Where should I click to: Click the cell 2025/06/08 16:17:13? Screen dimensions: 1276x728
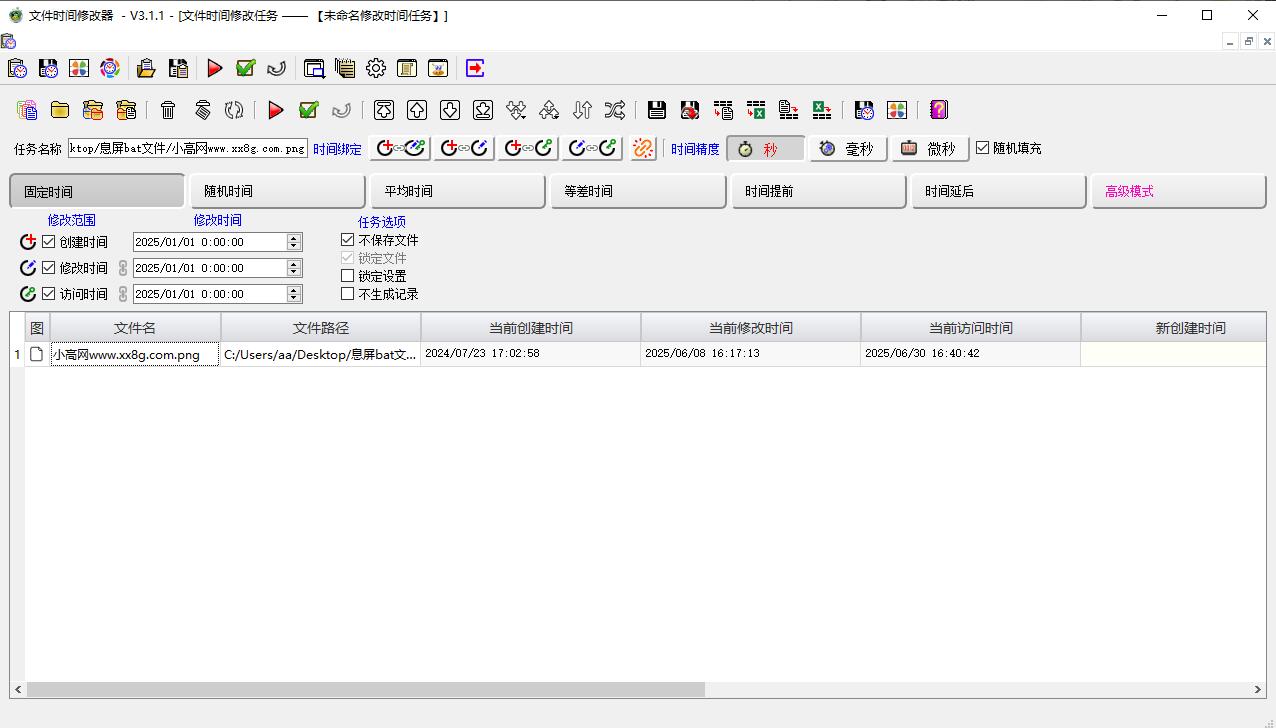750,354
